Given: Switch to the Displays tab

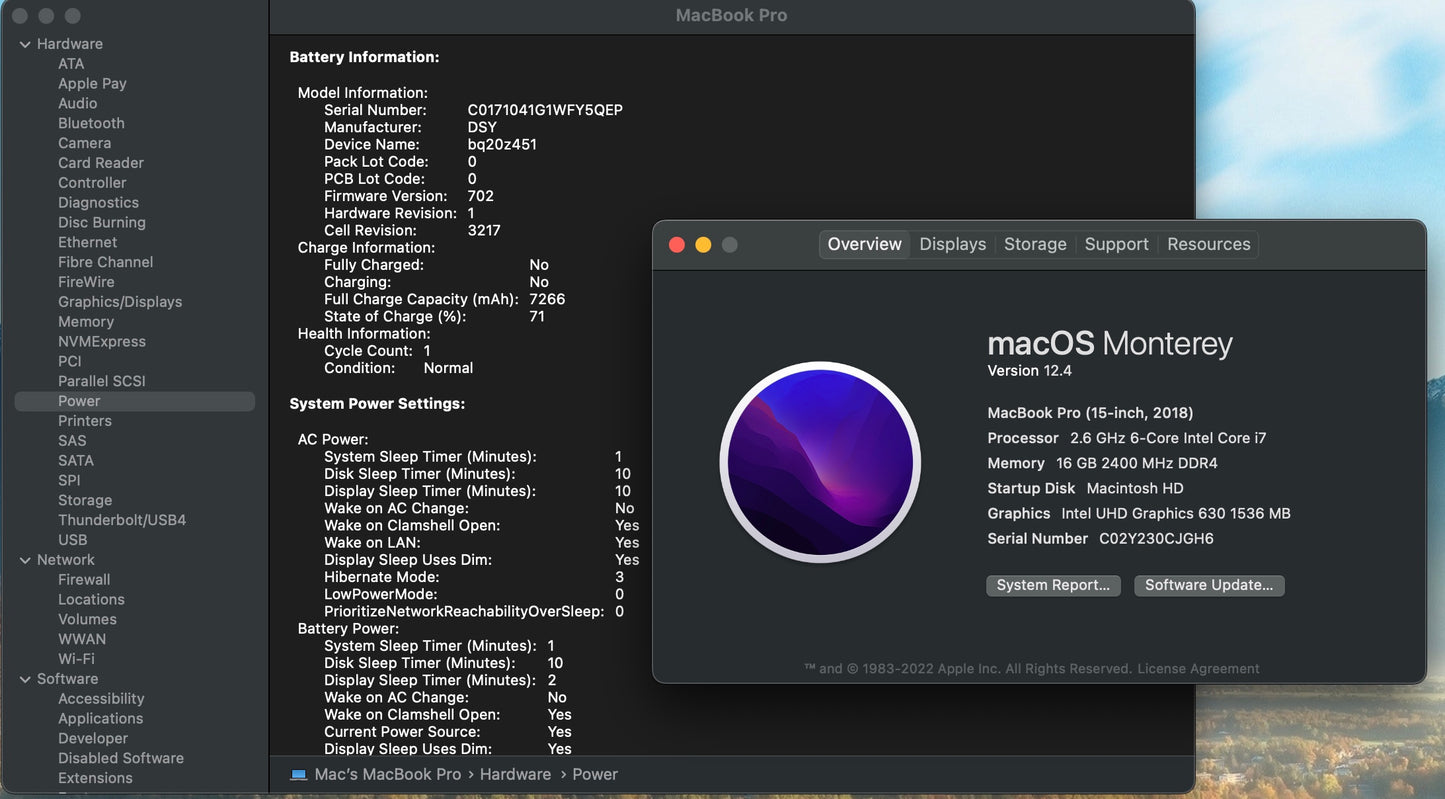Looking at the screenshot, I should [x=952, y=244].
